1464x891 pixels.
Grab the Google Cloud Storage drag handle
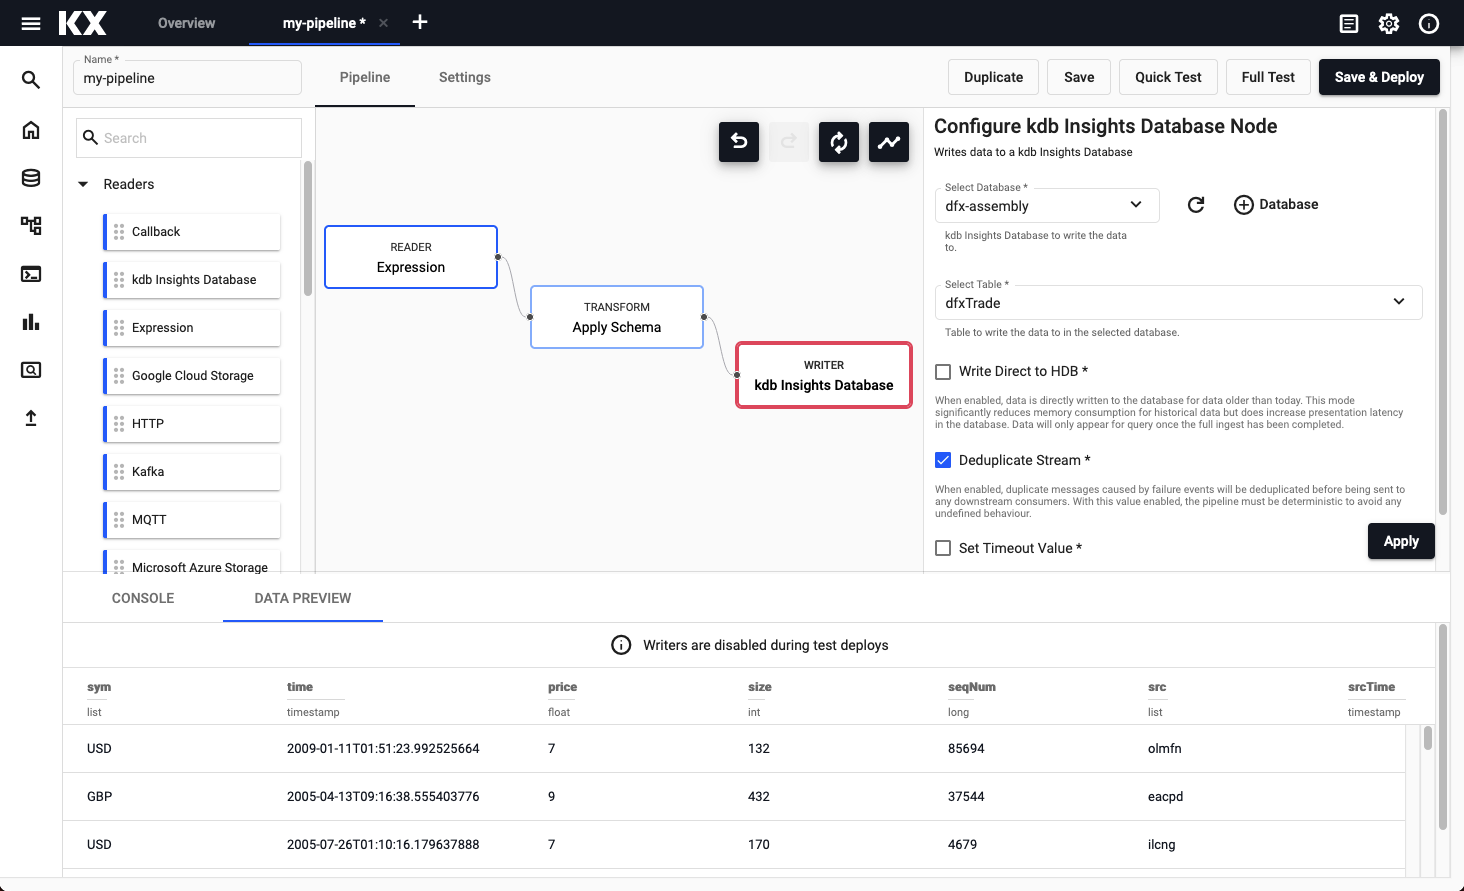pyautogui.click(x=119, y=376)
